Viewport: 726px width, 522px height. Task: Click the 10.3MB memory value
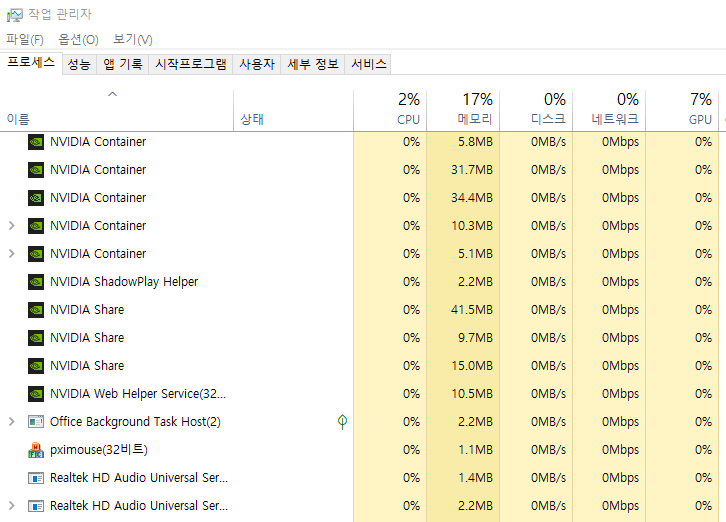tap(472, 226)
